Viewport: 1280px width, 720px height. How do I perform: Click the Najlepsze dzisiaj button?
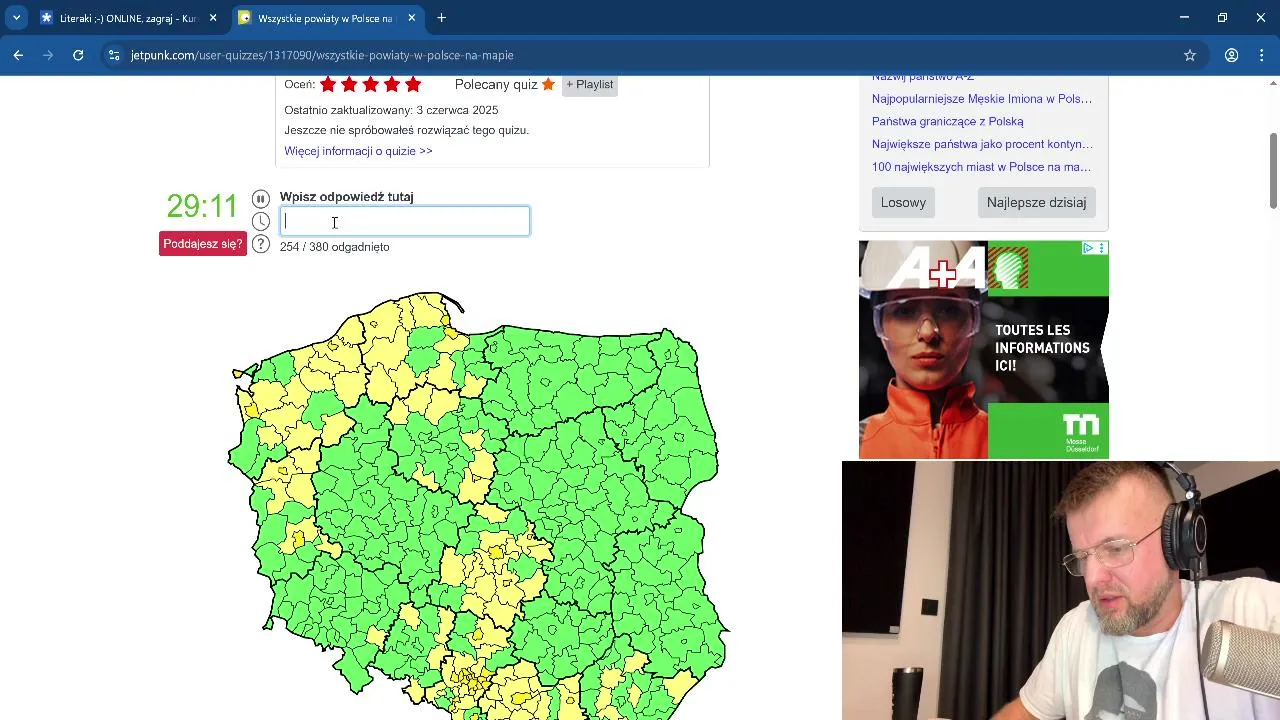pyautogui.click(x=1036, y=202)
